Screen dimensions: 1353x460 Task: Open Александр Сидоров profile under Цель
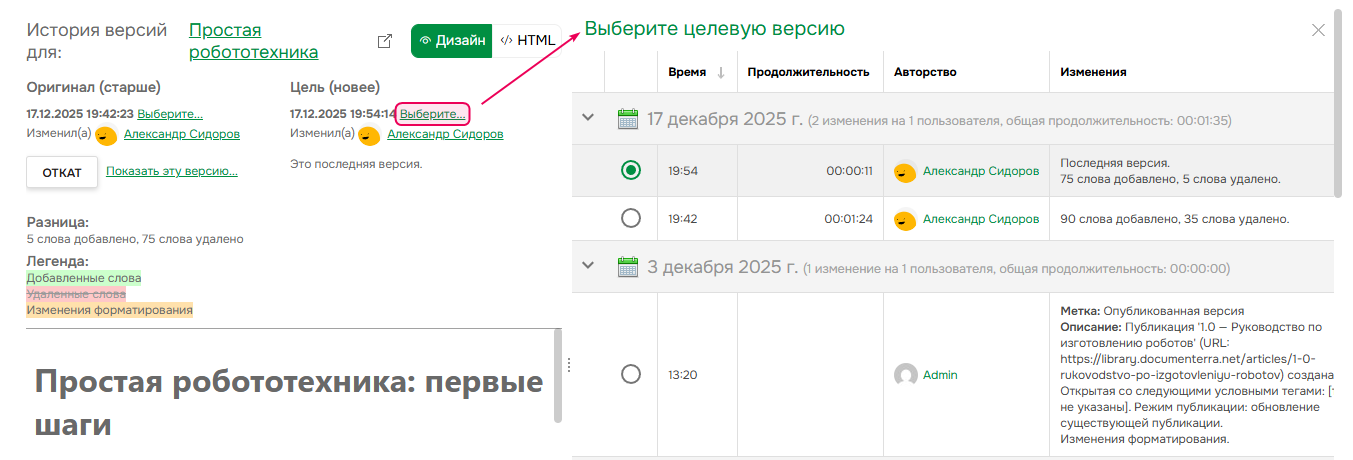pos(445,134)
